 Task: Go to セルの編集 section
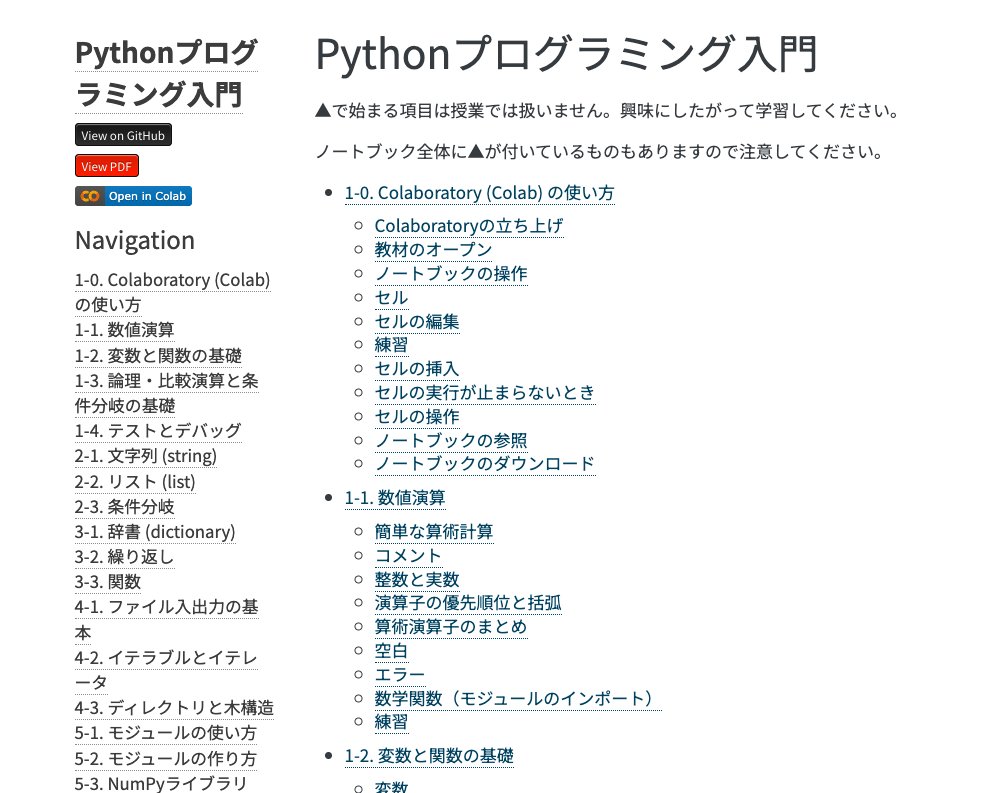point(417,321)
